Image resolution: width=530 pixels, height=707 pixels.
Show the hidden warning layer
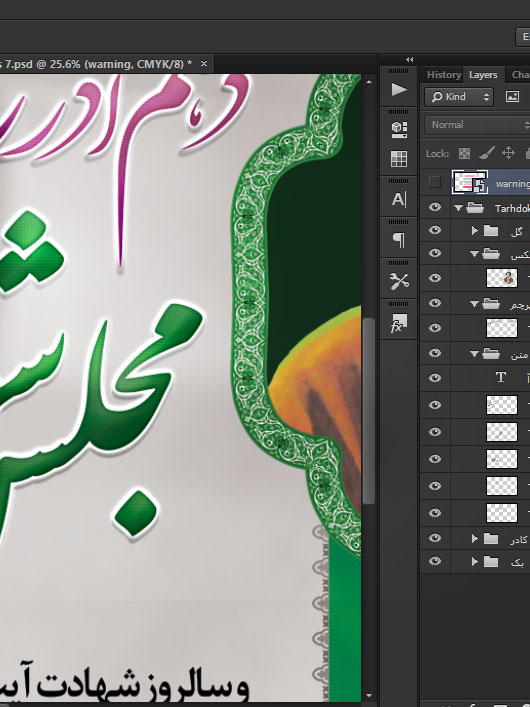(x=434, y=182)
